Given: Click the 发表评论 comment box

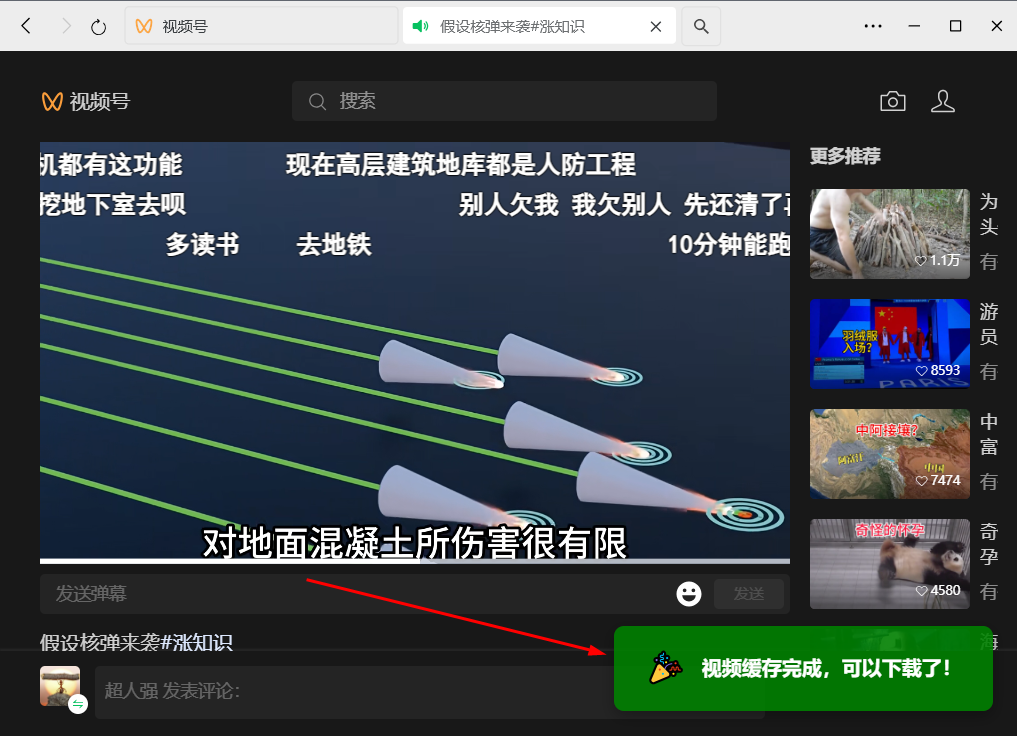Looking at the screenshot, I should click(x=350, y=691).
